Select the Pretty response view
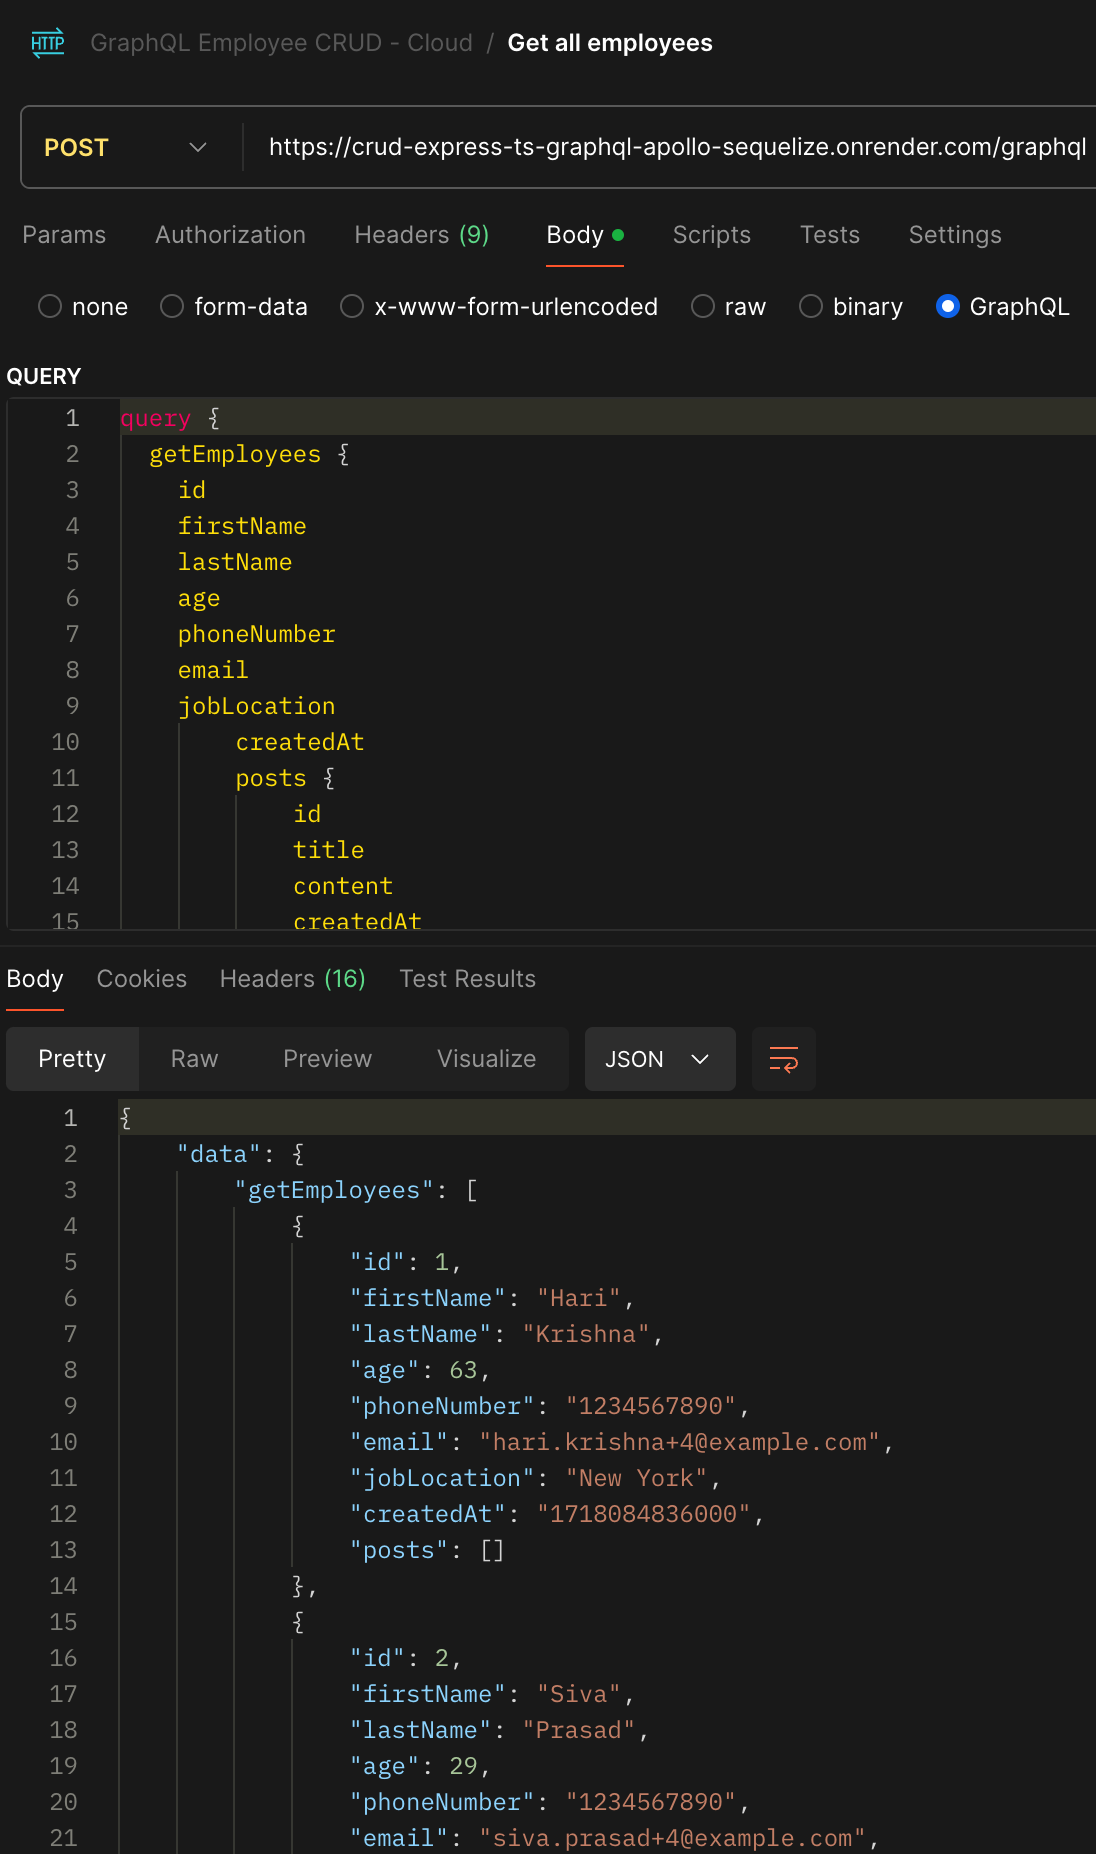 pyautogui.click(x=72, y=1059)
